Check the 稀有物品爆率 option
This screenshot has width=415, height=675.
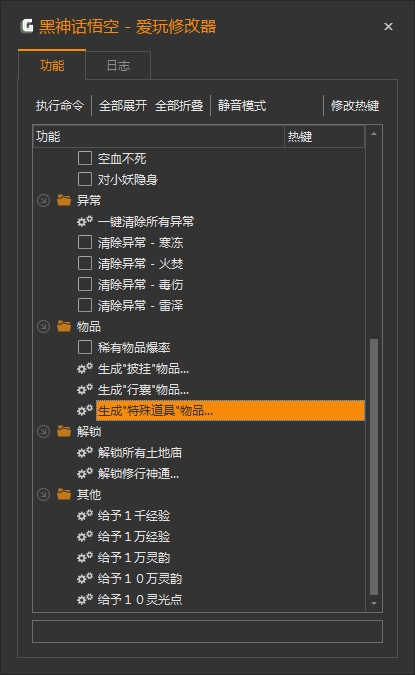(x=85, y=347)
